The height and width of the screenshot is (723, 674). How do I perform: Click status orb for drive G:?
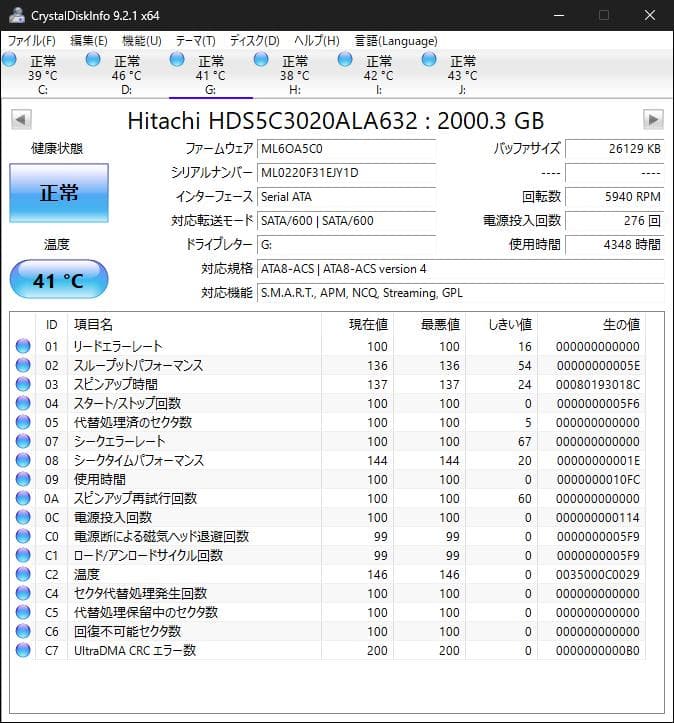coord(177,59)
